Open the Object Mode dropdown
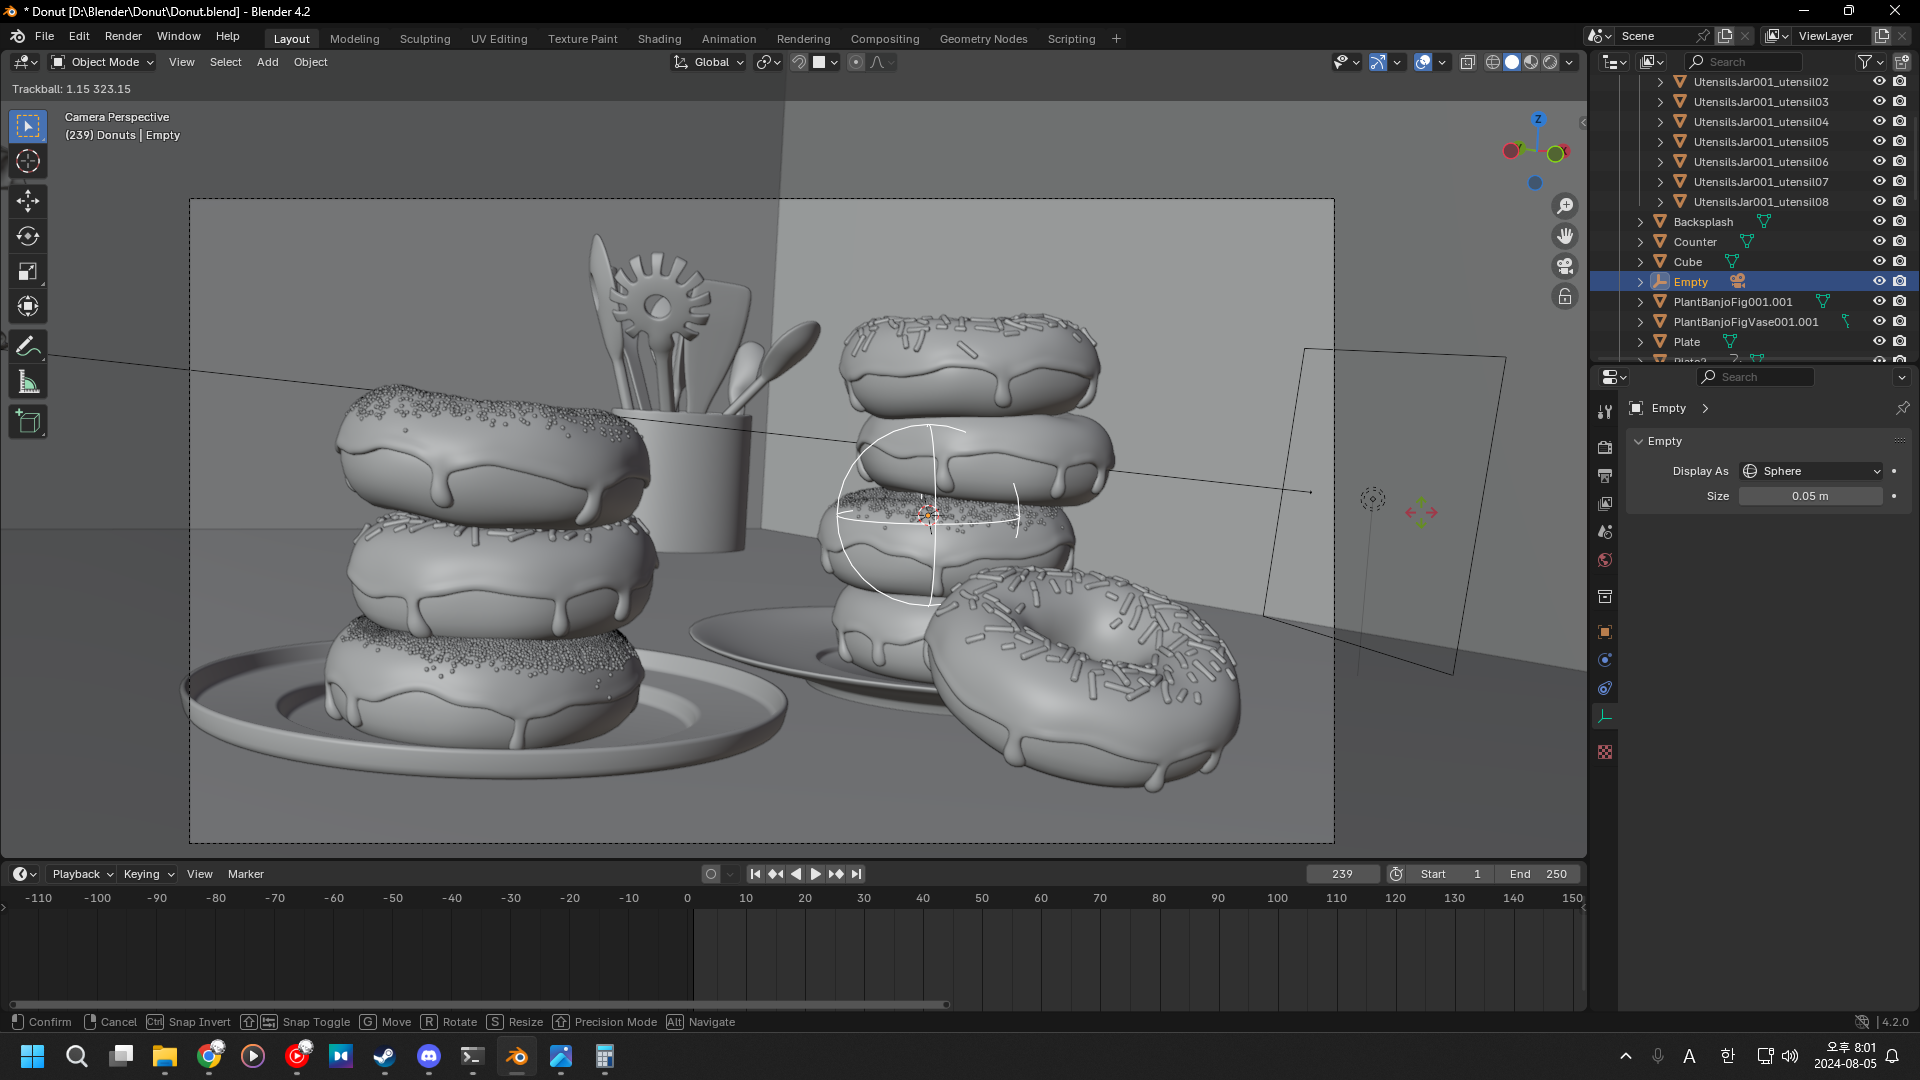Image resolution: width=1920 pixels, height=1080 pixels. point(103,62)
